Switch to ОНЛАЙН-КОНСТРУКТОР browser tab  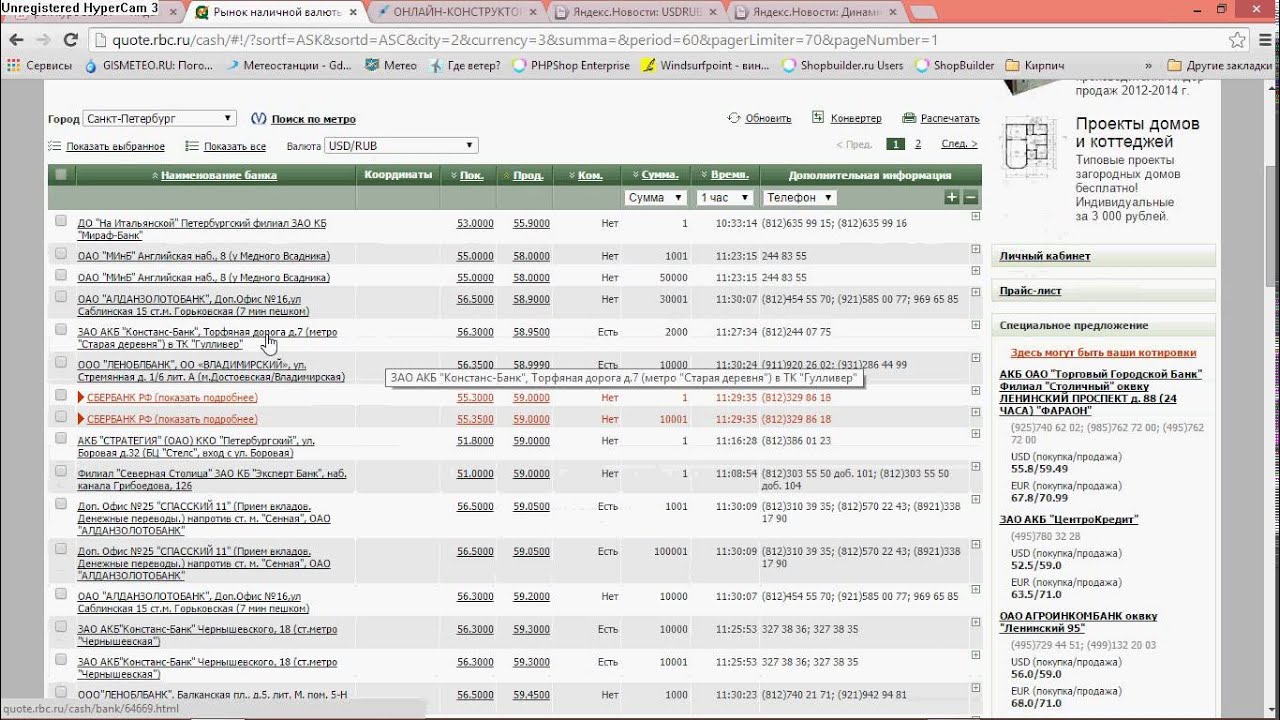pos(455,12)
